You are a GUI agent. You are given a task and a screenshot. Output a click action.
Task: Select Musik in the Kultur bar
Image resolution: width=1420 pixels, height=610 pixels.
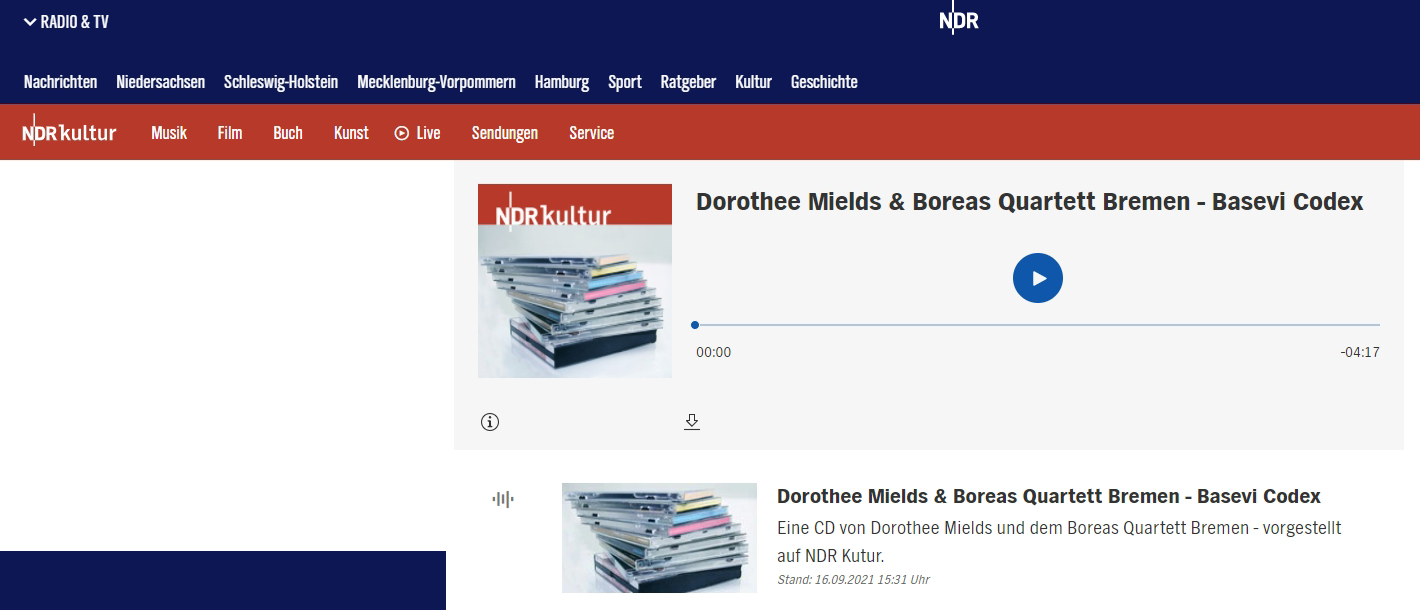[x=169, y=133]
